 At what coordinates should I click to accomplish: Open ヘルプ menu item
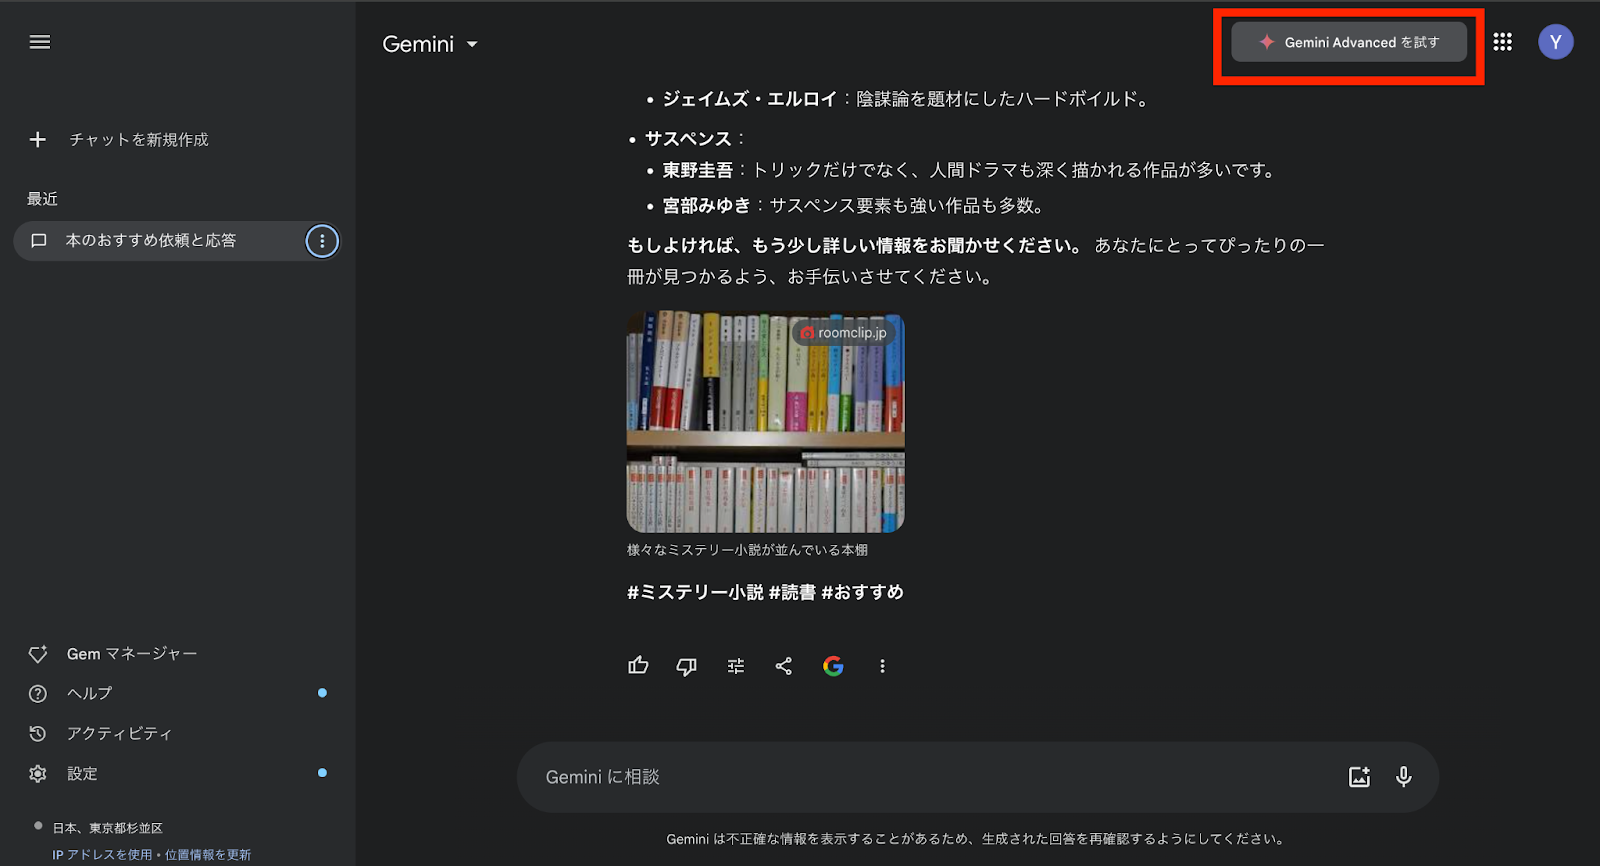[x=89, y=694]
